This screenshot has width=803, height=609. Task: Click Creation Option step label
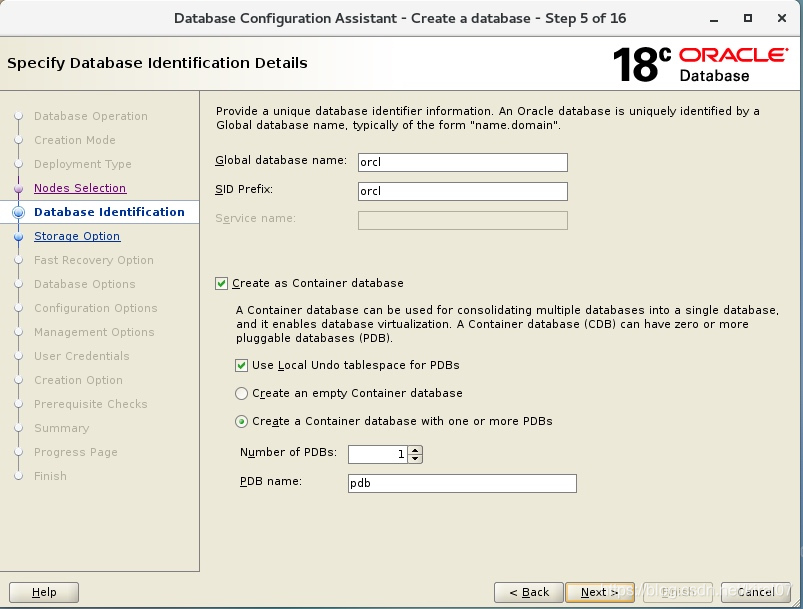pyautogui.click(x=78, y=380)
